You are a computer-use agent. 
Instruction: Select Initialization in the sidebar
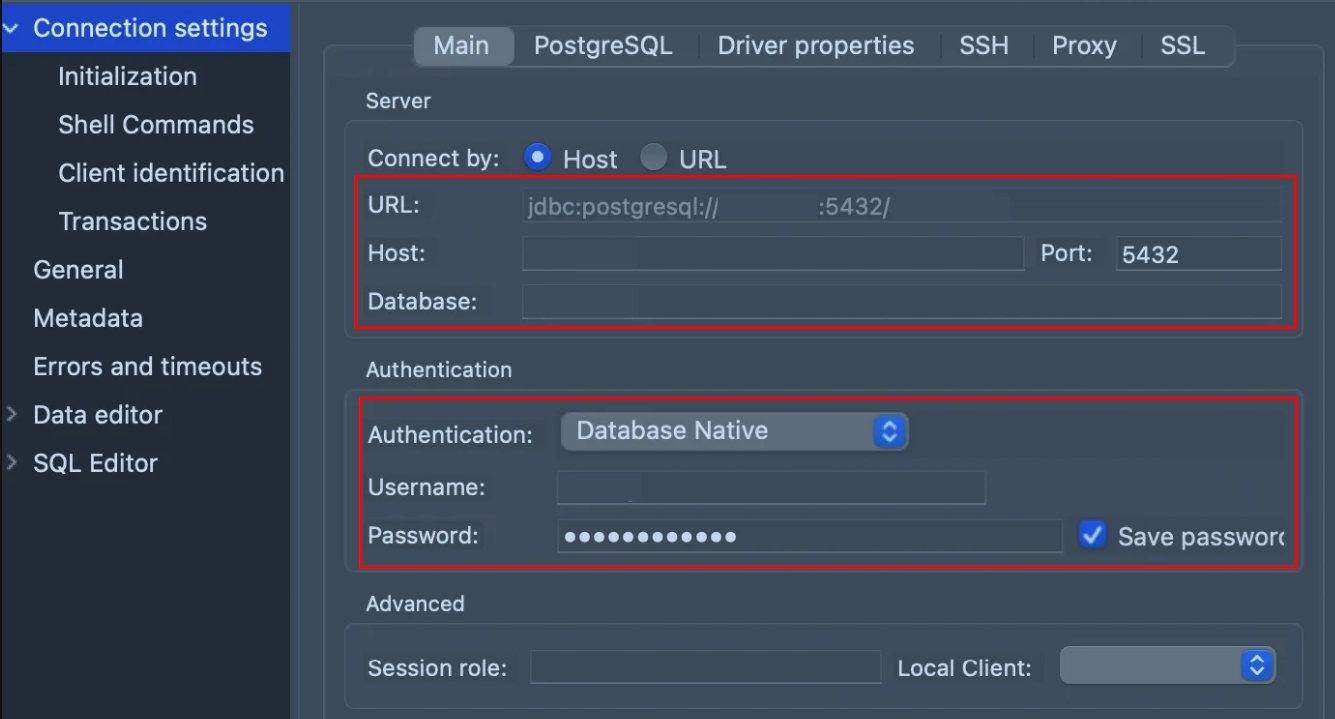(127, 77)
